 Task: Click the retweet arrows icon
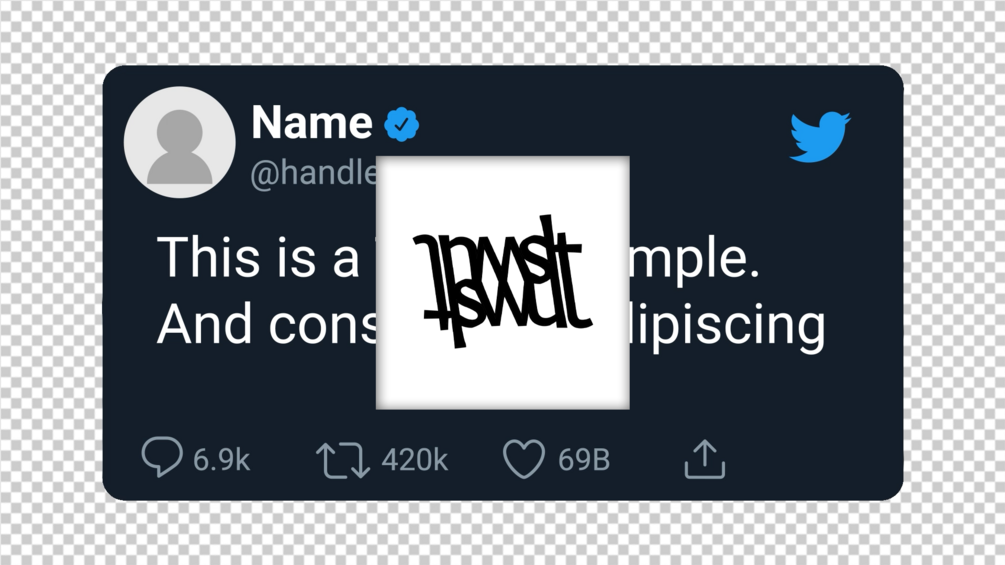tap(342, 461)
